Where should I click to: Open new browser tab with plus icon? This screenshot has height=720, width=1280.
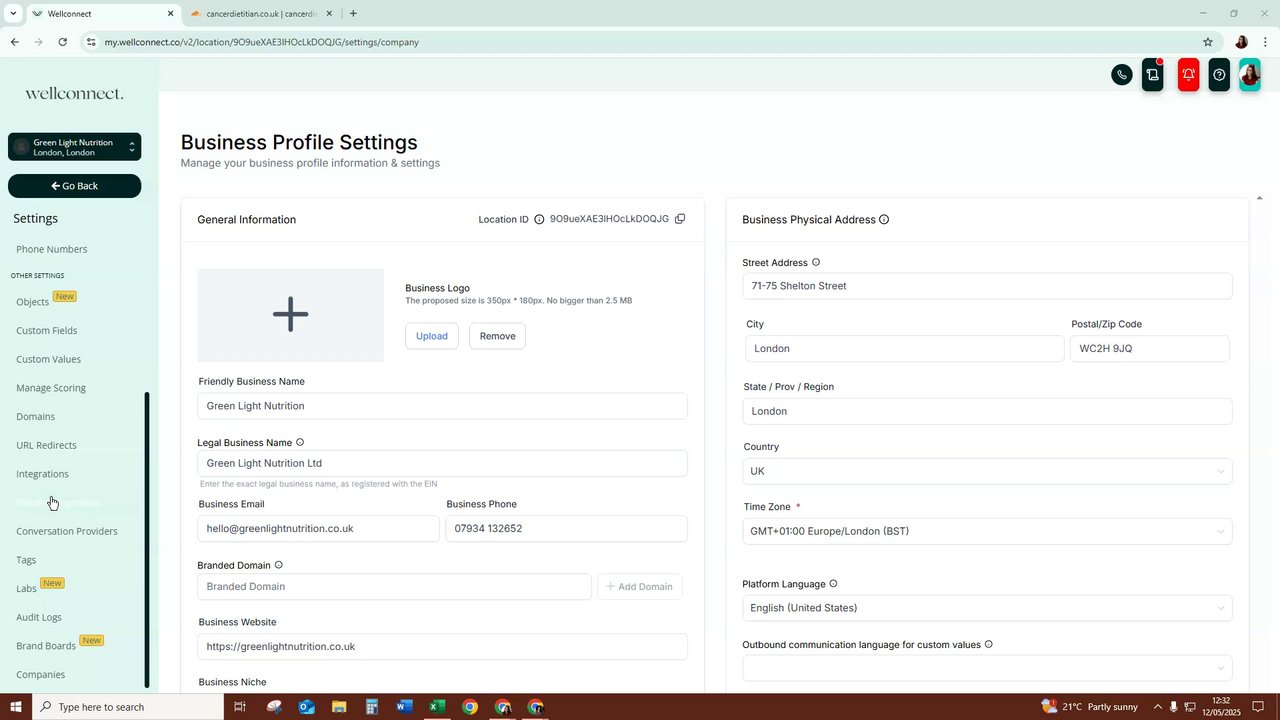click(x=353, y=14)
